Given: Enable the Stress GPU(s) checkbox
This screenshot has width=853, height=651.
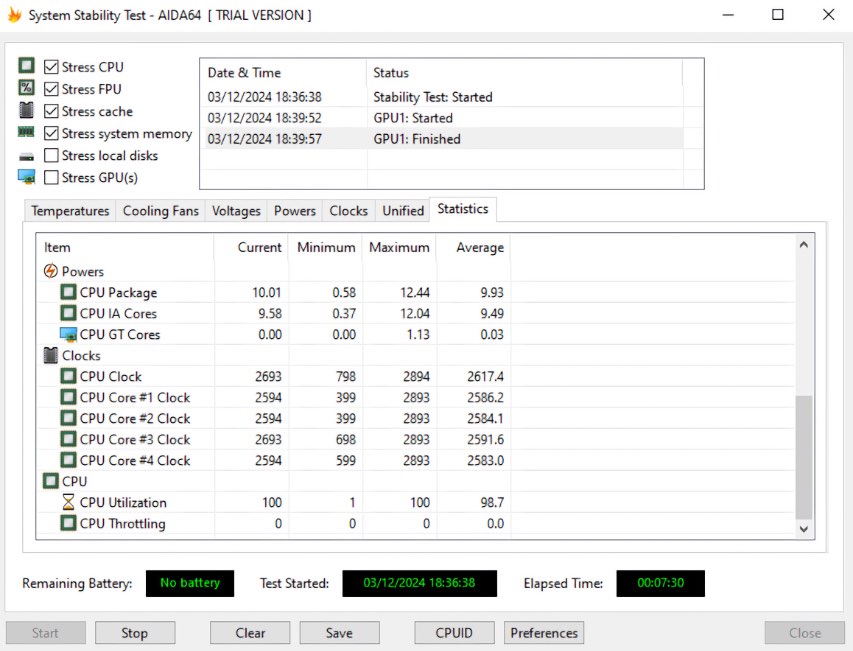Looking at the screenshot, I should pos(51,177).
